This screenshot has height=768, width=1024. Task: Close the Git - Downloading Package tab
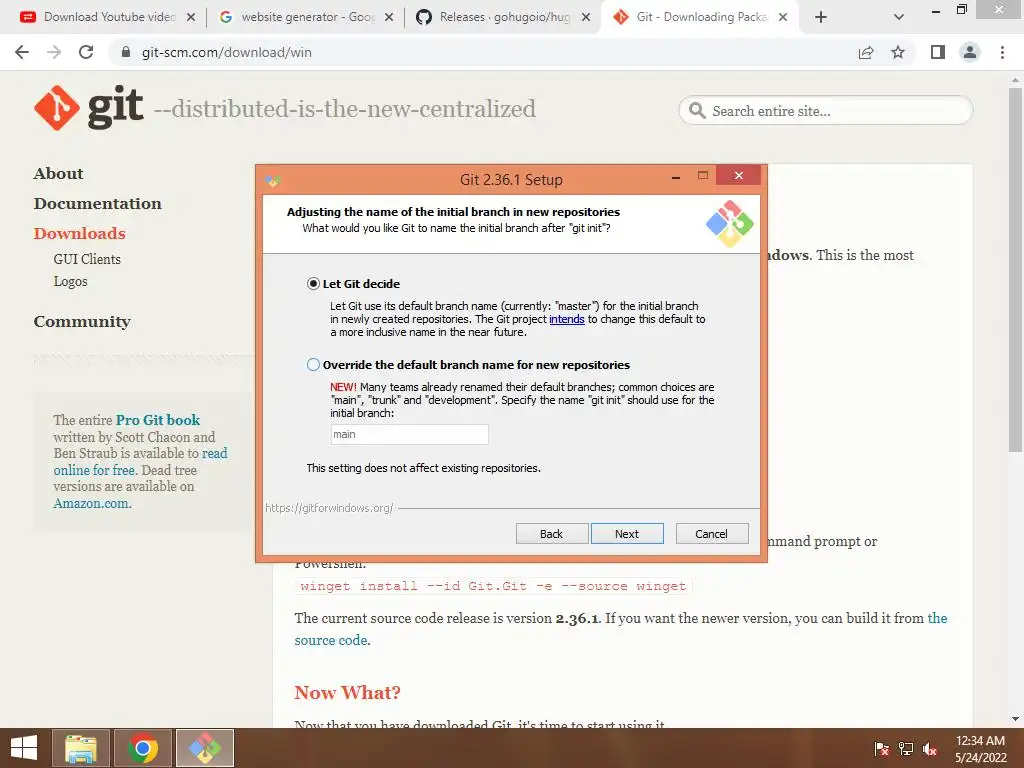point(783,17)
